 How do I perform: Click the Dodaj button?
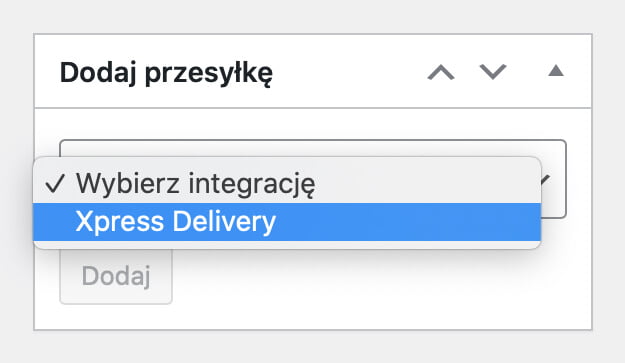(116, 276)
